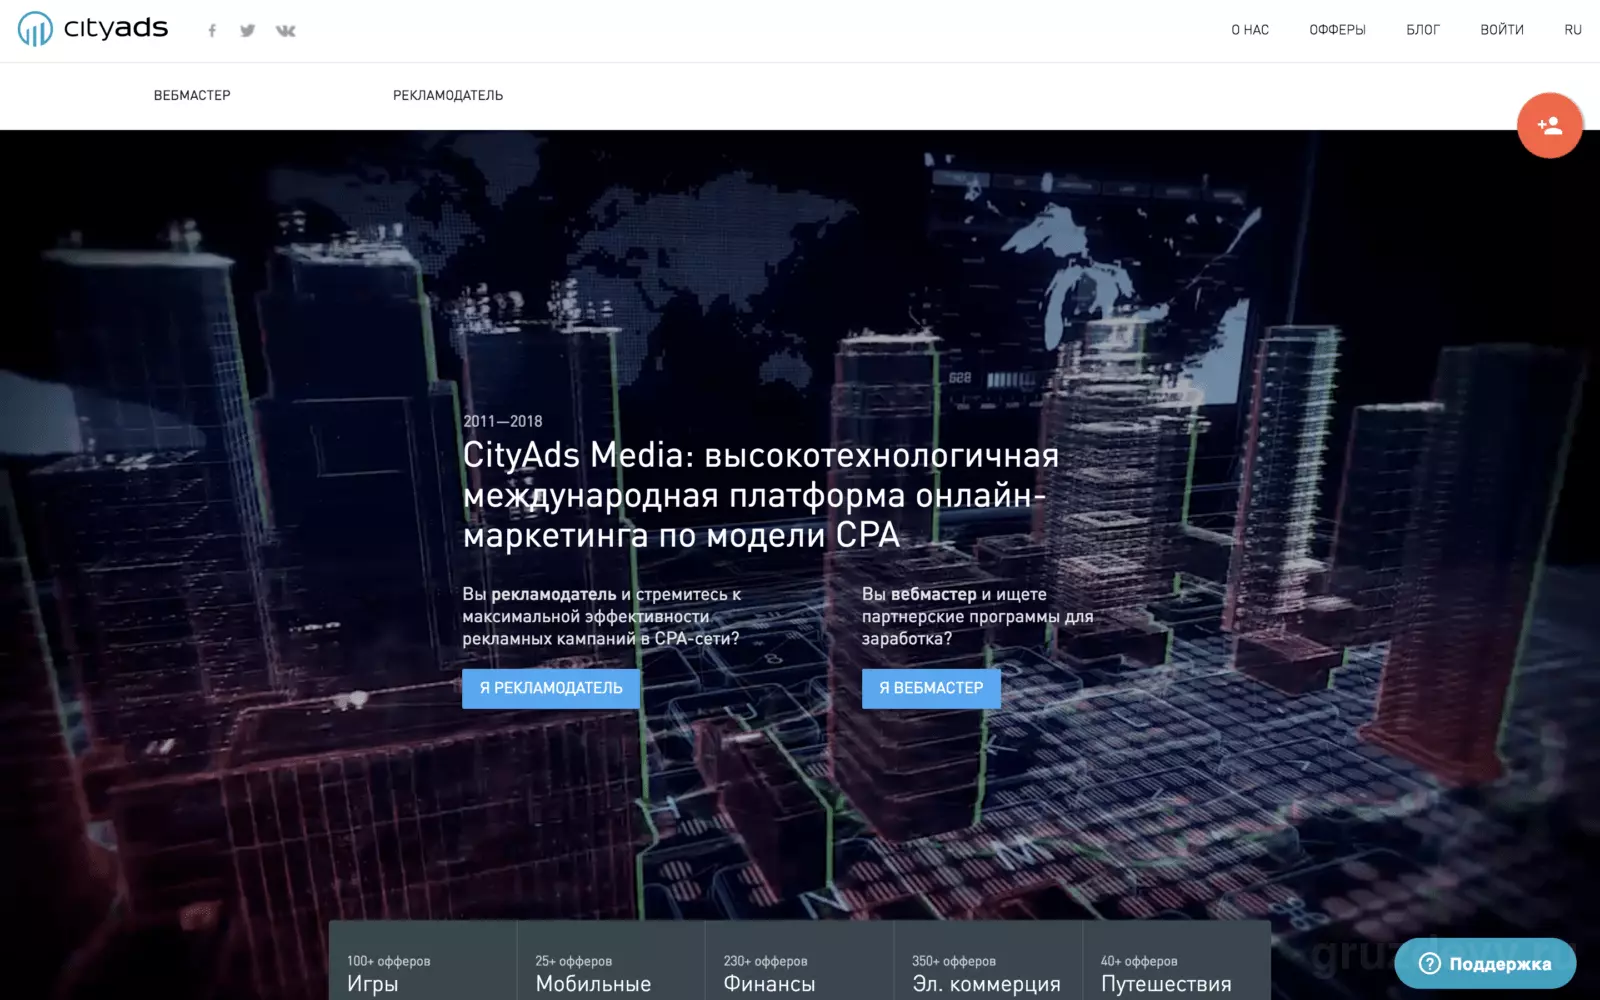Select the Игры 100+ офферов category
The height and width of the screenshot is (1000, 1600).
[x=423, y=961]
